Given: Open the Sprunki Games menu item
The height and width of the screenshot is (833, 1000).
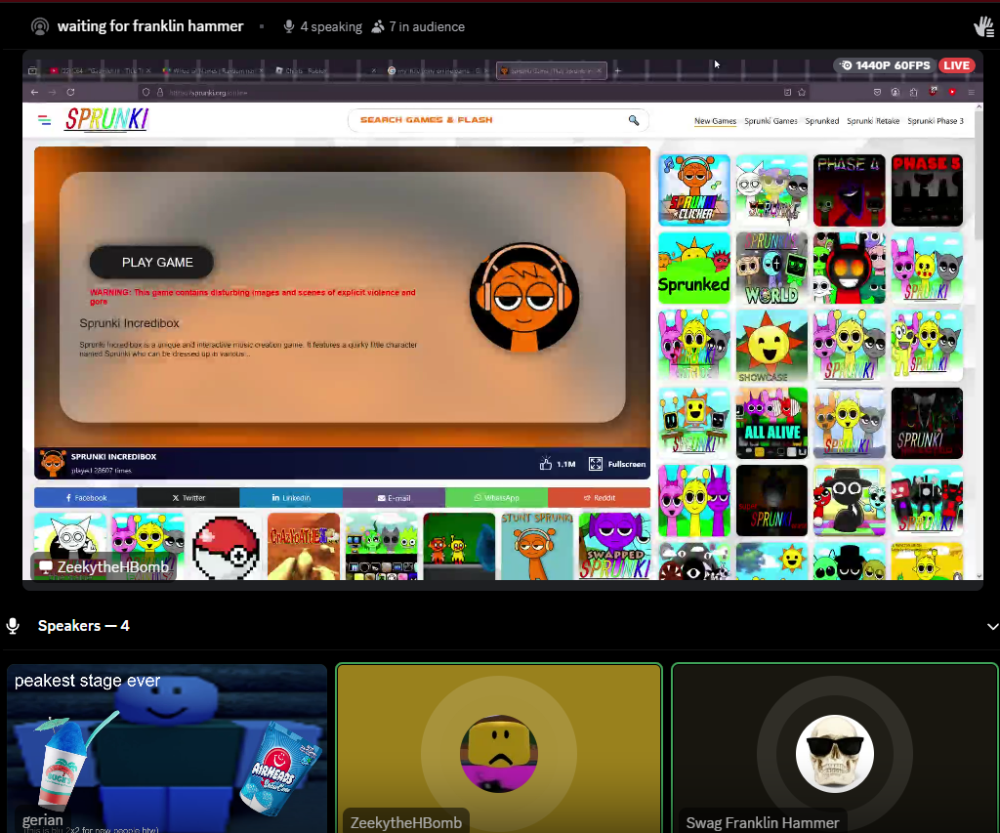Looking at the screenshot, I should [x=770, y=121].
